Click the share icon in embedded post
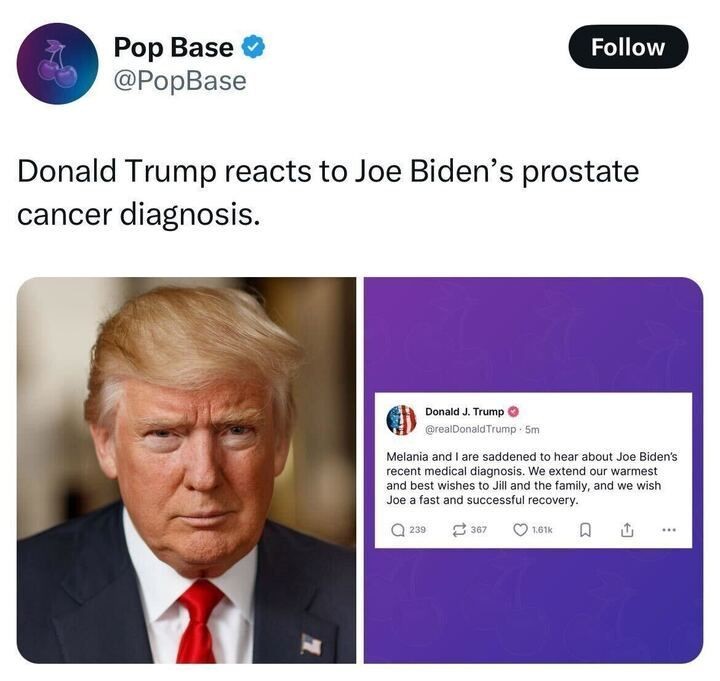Screen dimensions: 720x681 627,530
